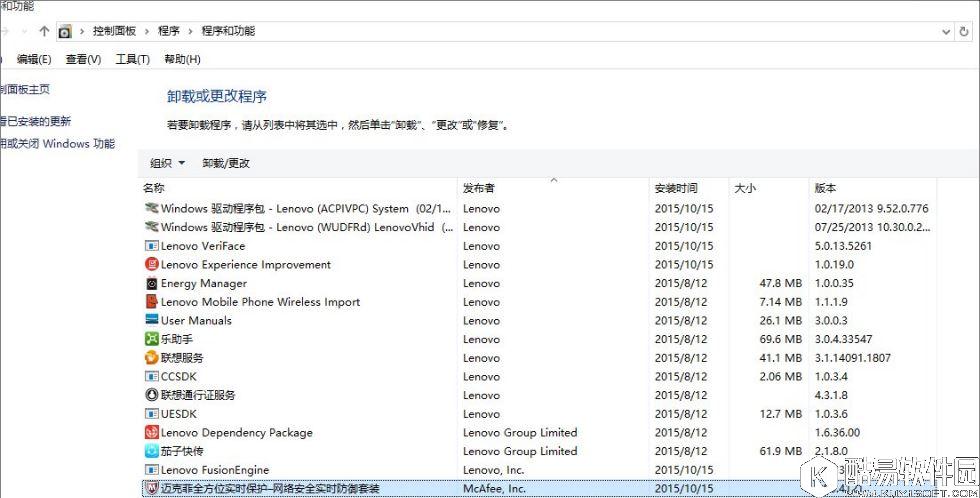
Task: Open the 编辑(E) menu
Action: click(x=34, y=59)
